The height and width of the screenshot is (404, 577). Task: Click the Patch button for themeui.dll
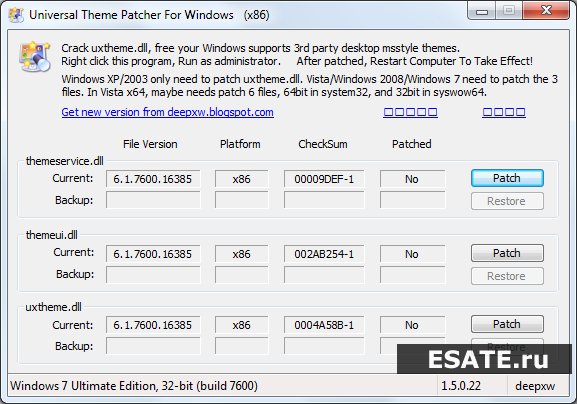click(x=507, y=253)
